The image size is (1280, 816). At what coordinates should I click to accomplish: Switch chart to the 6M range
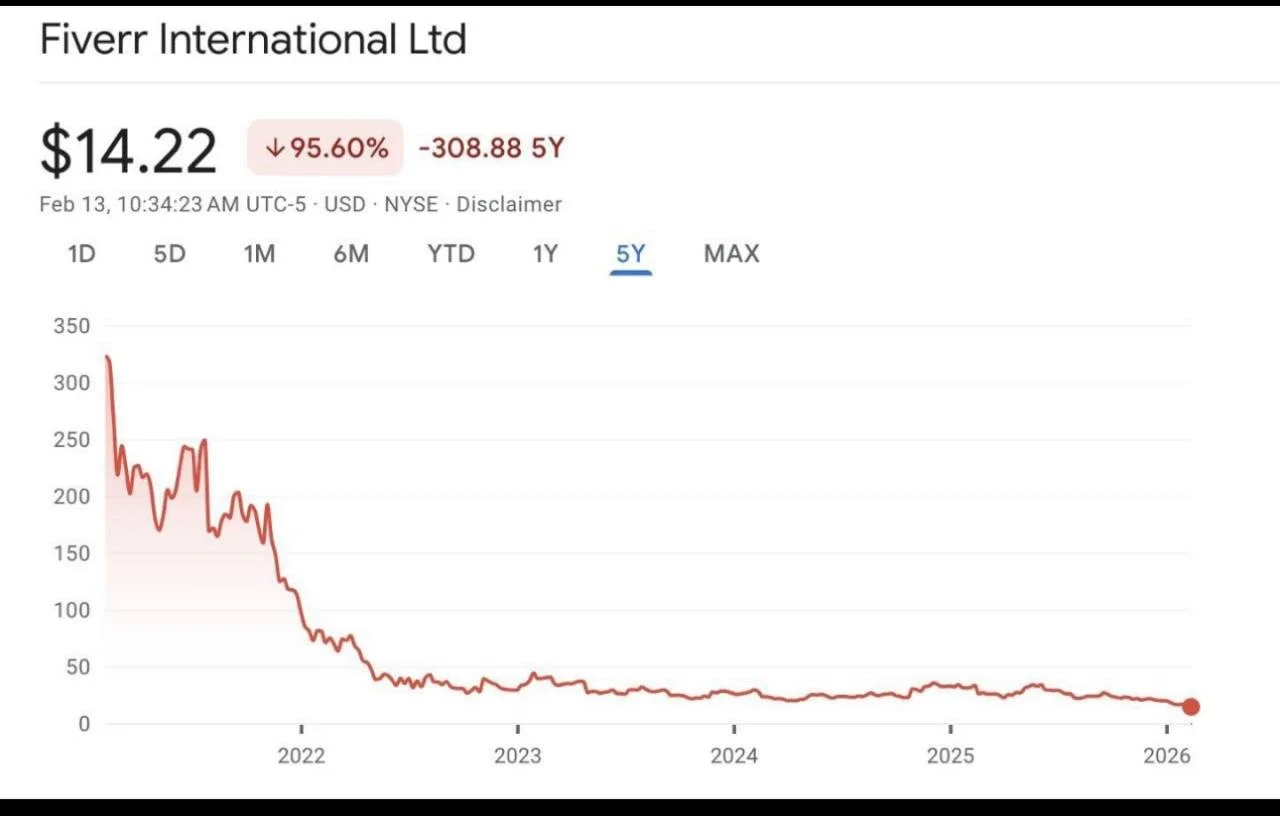click(x=351, y=254)
